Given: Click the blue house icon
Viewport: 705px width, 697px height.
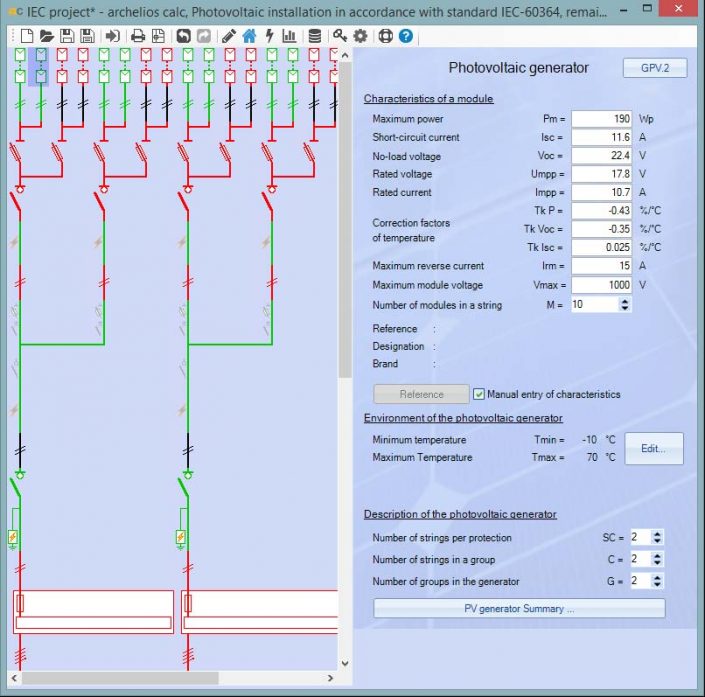Looking at the screenshot, I should (249, 36).
